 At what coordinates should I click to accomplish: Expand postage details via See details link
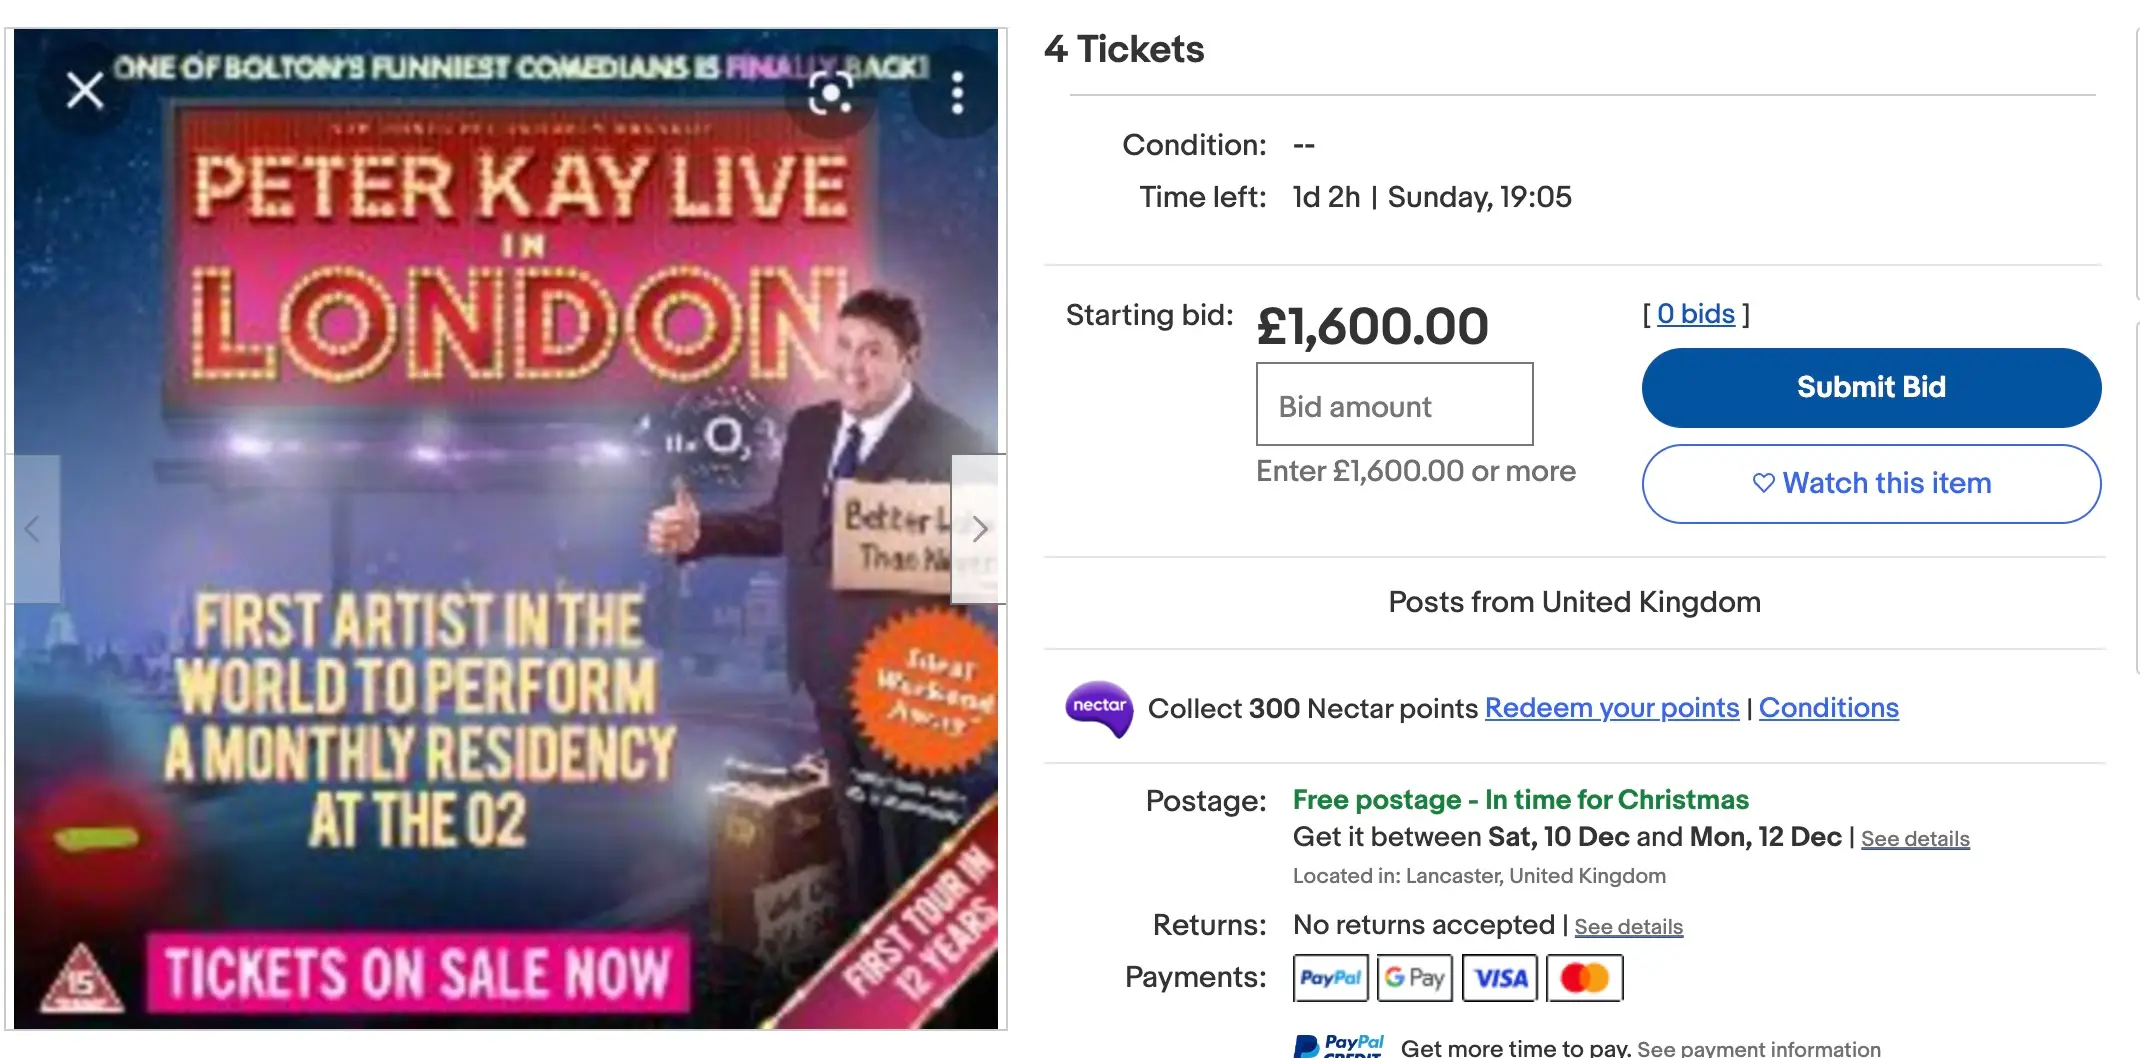click(1916, 838)
